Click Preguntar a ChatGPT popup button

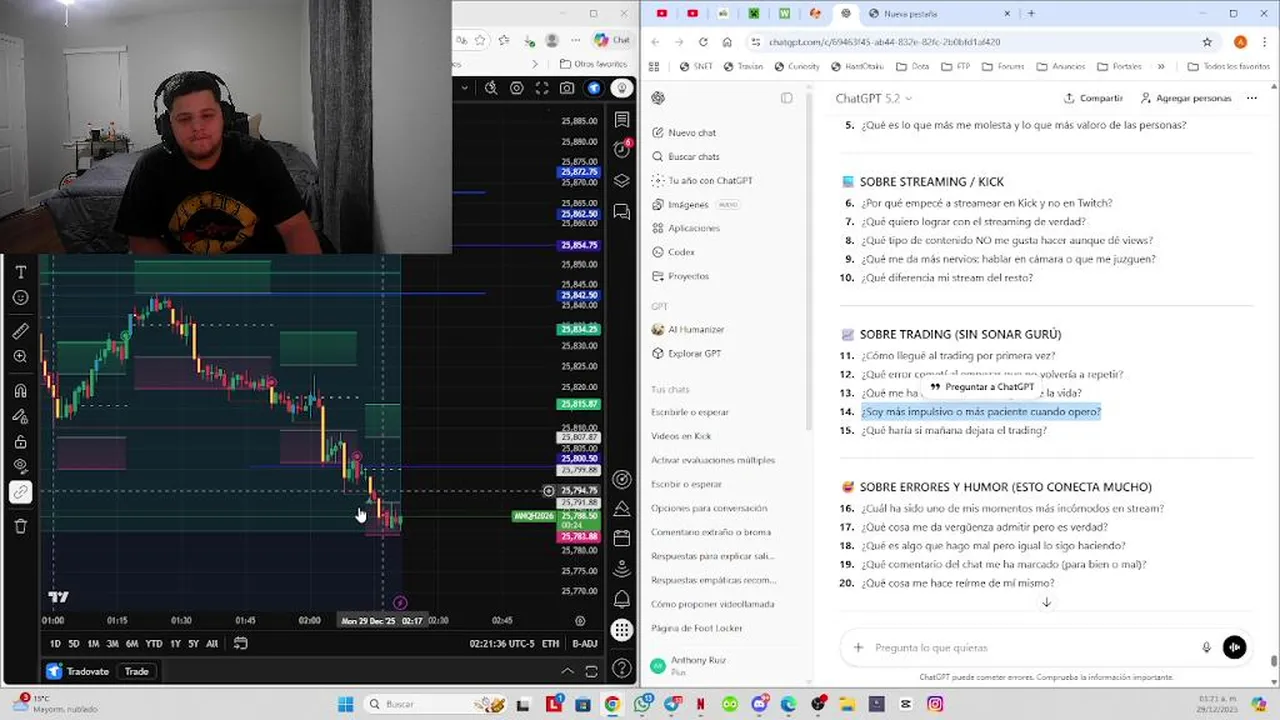pos(982,387)
